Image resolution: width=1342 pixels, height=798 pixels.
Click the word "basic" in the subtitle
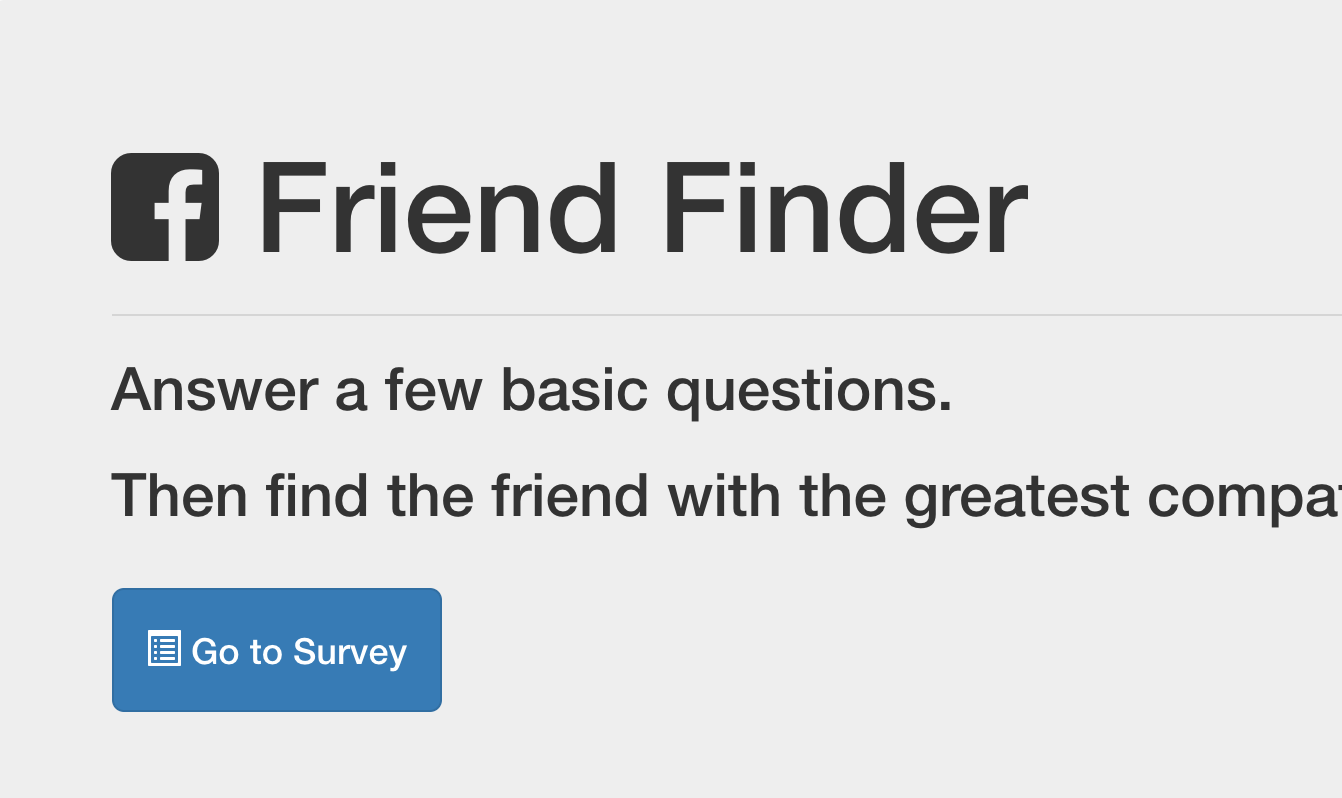pos(574,389)
